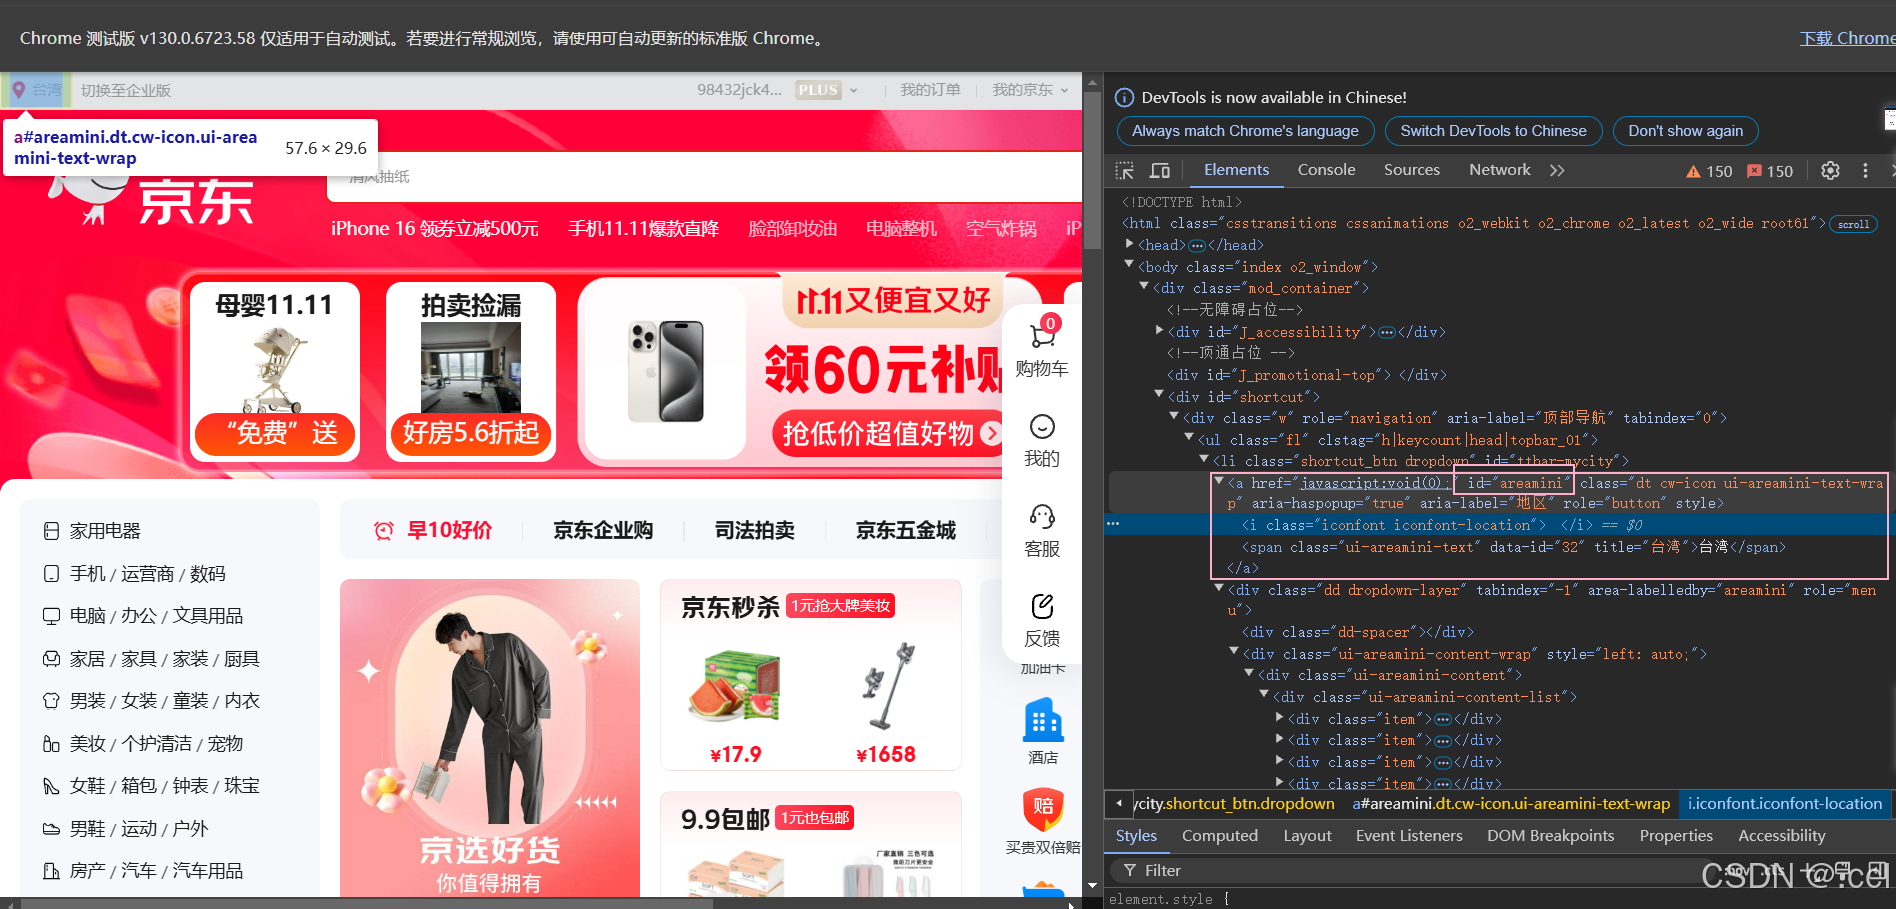Click the inspect element picker icon

coord(1125,171)
